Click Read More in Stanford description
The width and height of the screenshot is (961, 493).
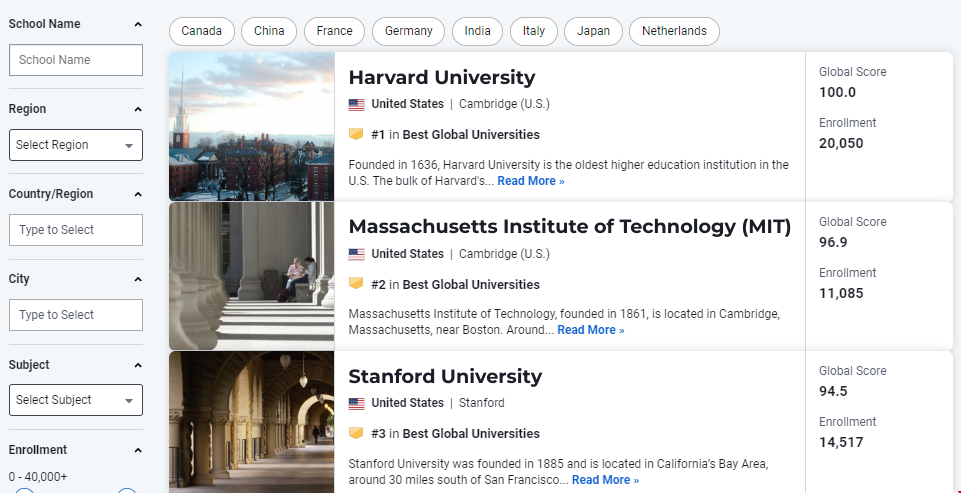606,480
